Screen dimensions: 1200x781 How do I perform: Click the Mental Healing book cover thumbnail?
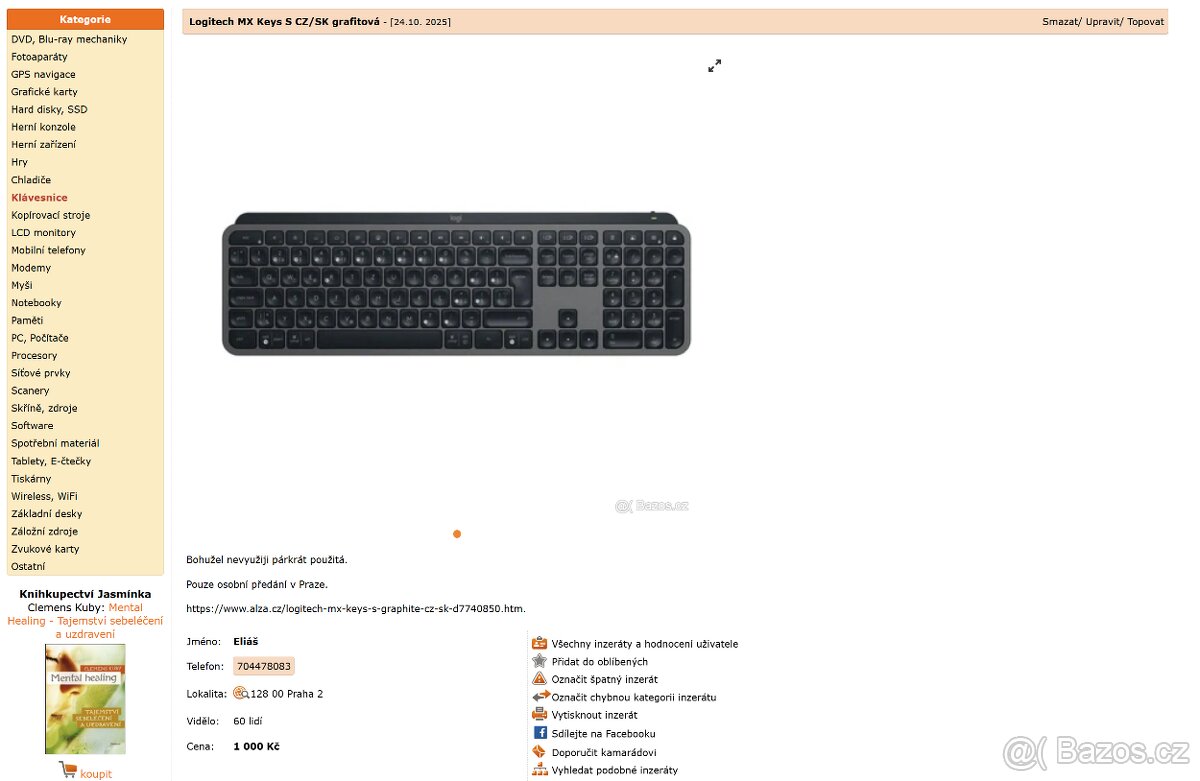click(85, 699)
